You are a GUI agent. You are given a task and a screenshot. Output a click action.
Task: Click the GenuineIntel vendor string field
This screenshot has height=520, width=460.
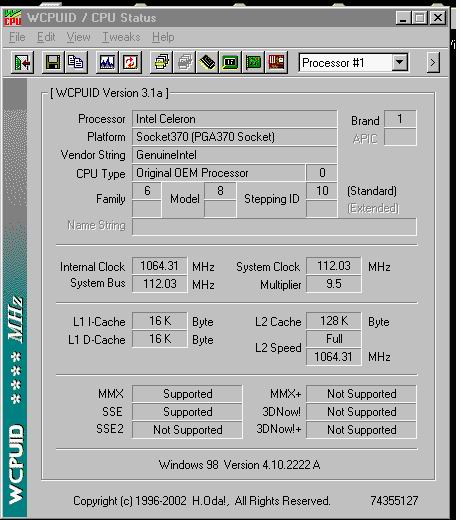point(235,155)
